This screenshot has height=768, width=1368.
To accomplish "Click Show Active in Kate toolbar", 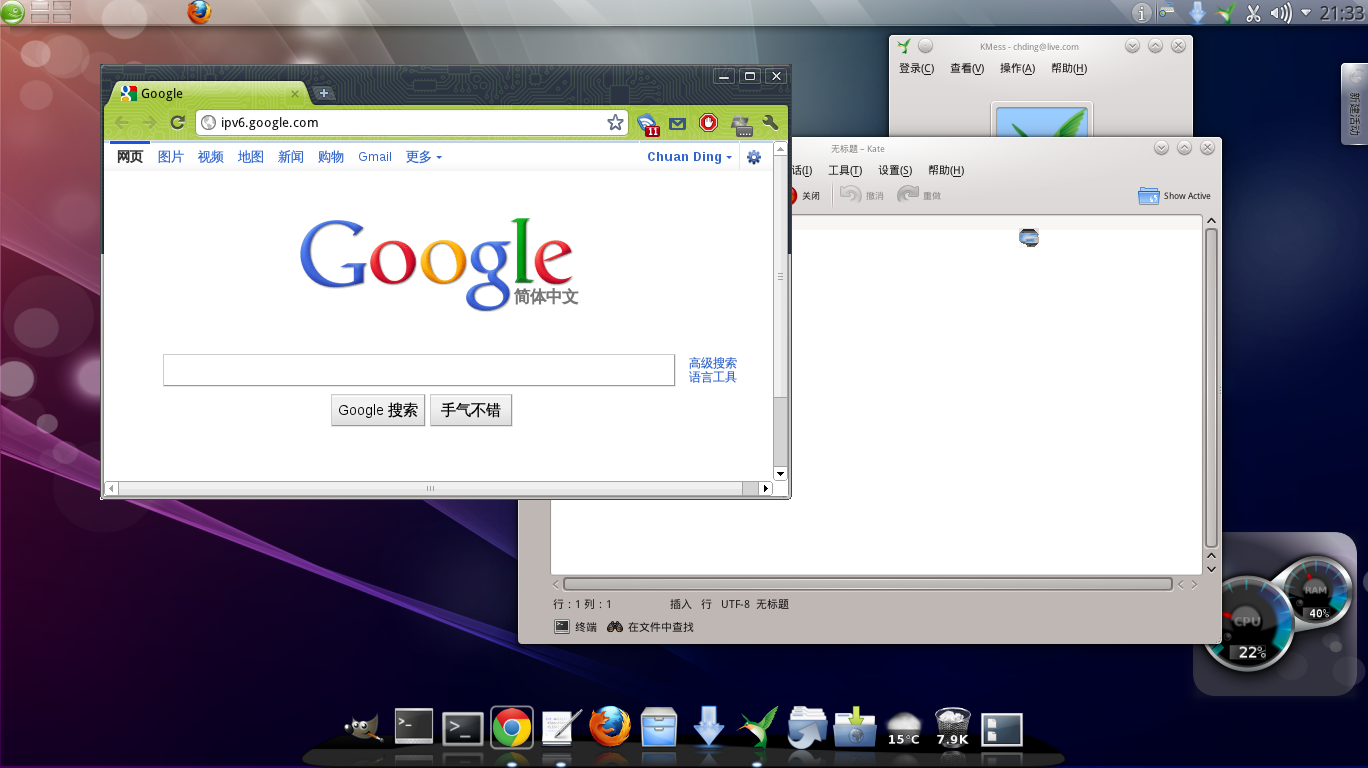I will 1174,196.
